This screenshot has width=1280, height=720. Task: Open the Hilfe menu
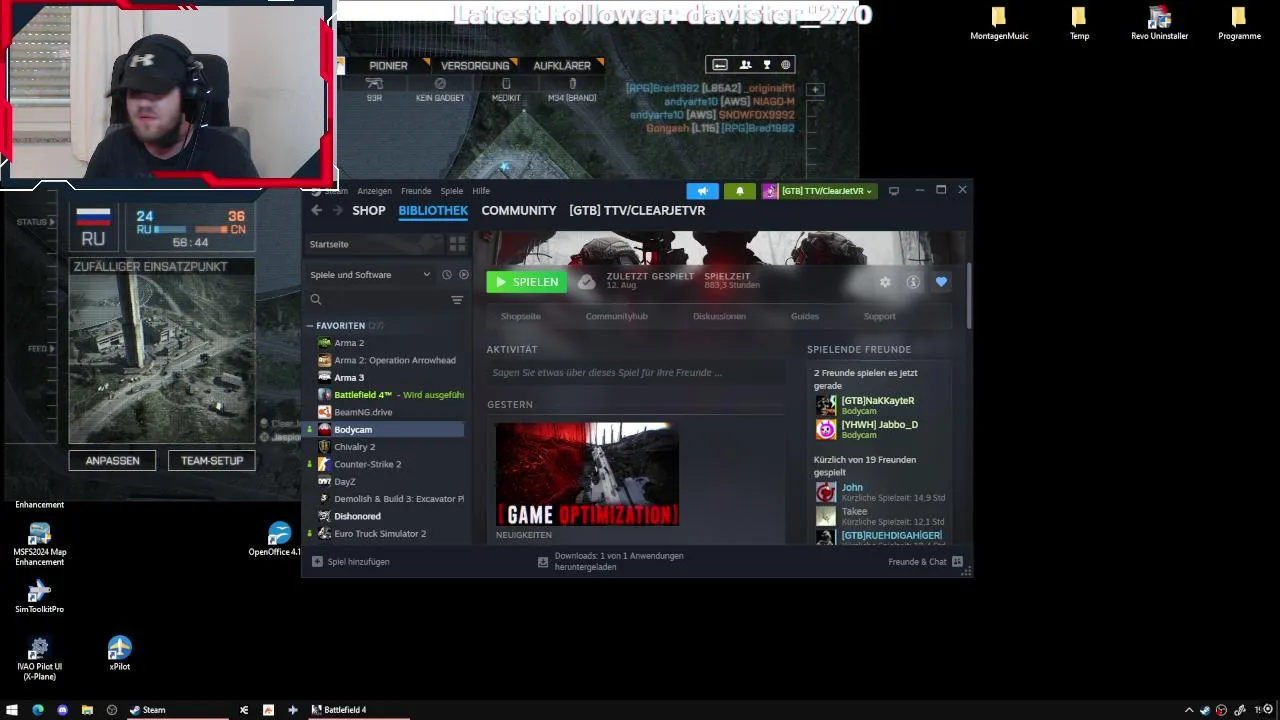[481, 191]
